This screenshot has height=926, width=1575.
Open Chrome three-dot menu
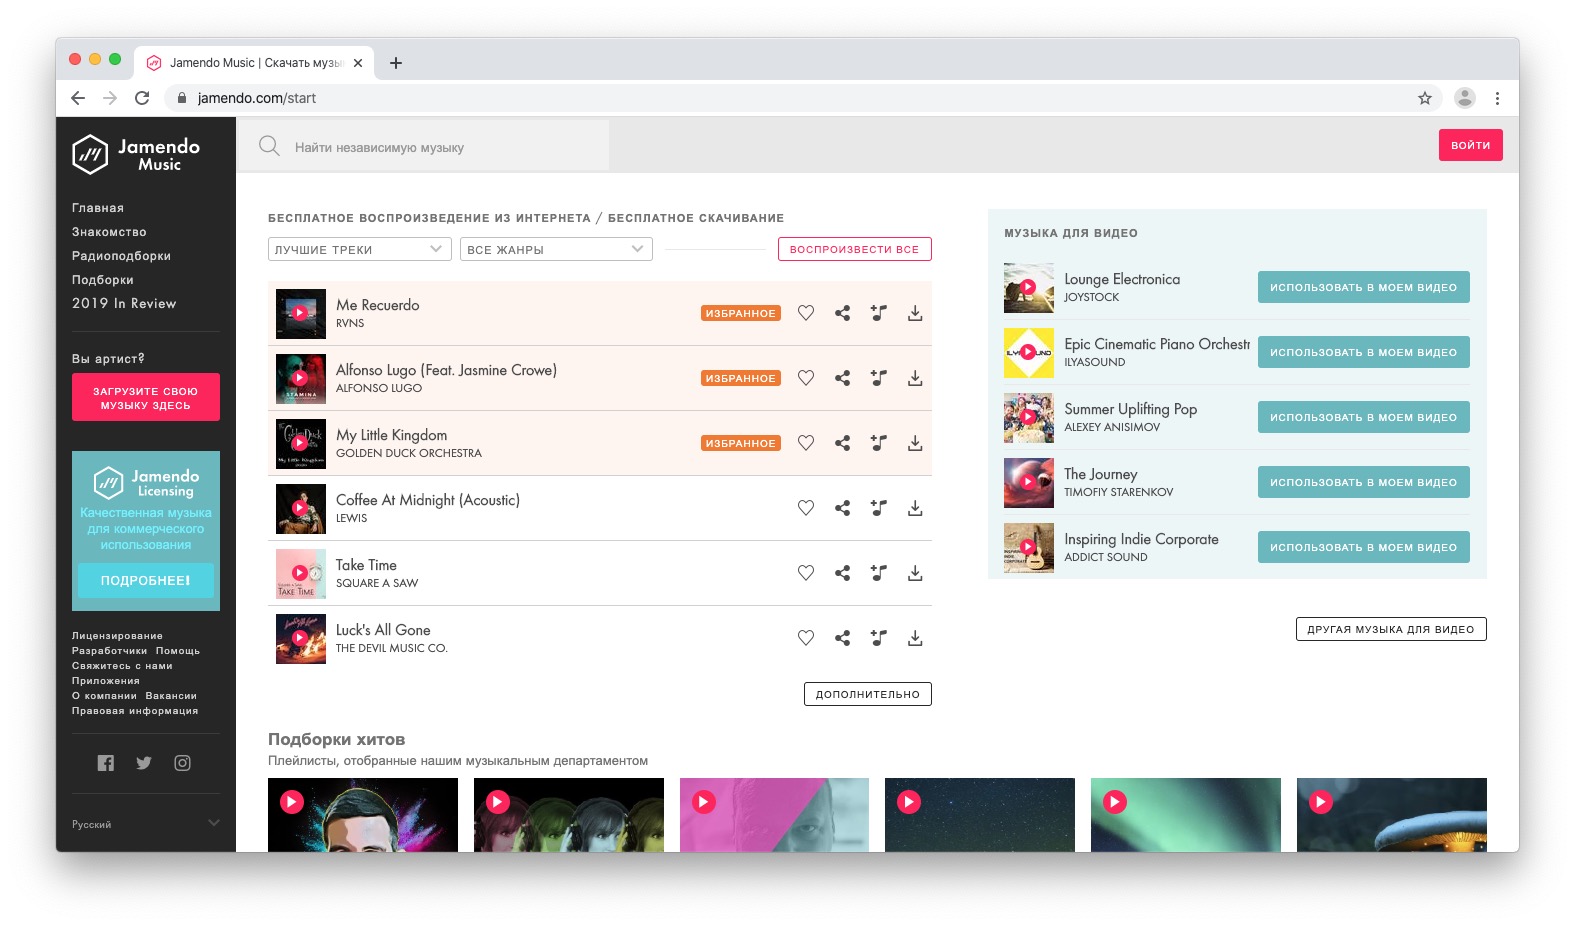click(x=1497, y=98)
